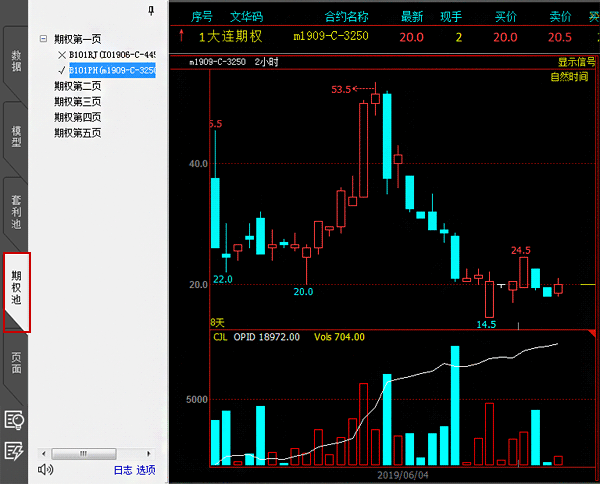The image size is (600, 484).
Task: Open the 模型 sidebar tab
Action: (x=15, y=137)
